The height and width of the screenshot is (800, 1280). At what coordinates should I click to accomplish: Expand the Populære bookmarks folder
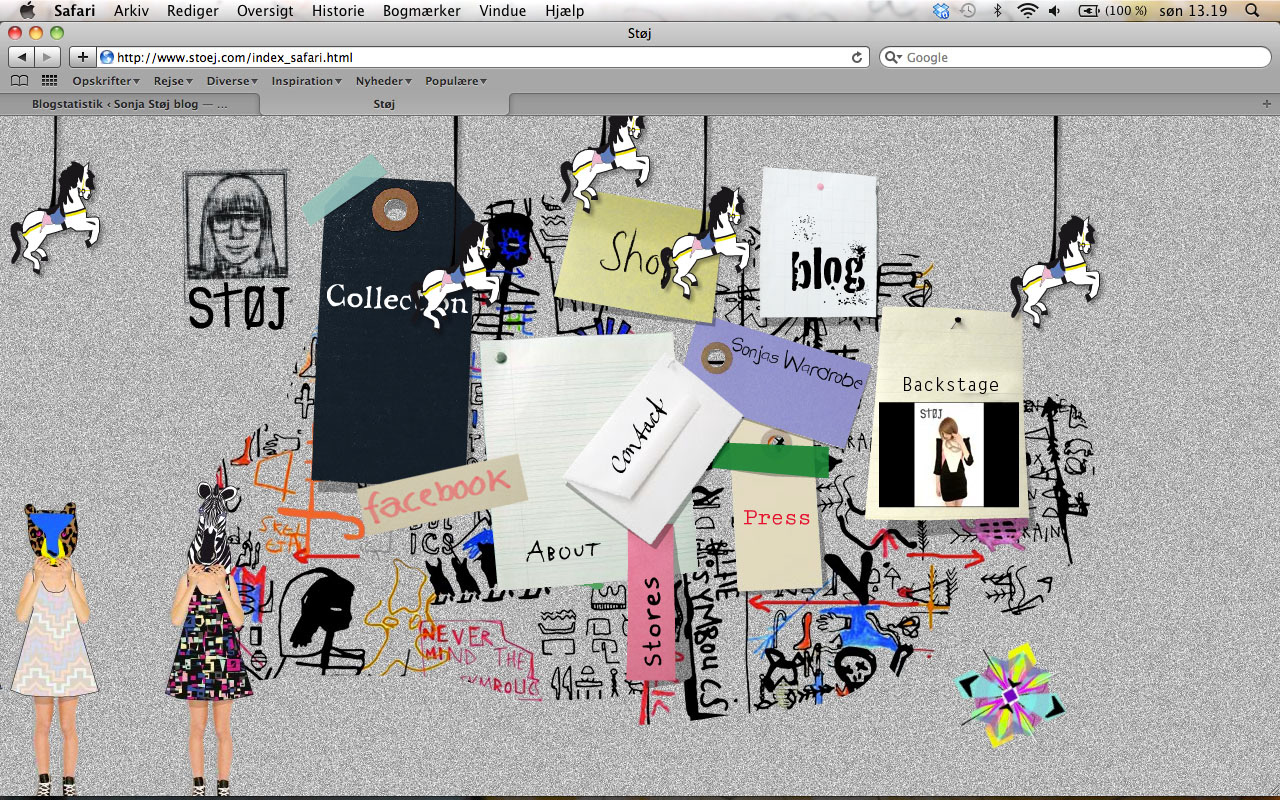(456, 81)
